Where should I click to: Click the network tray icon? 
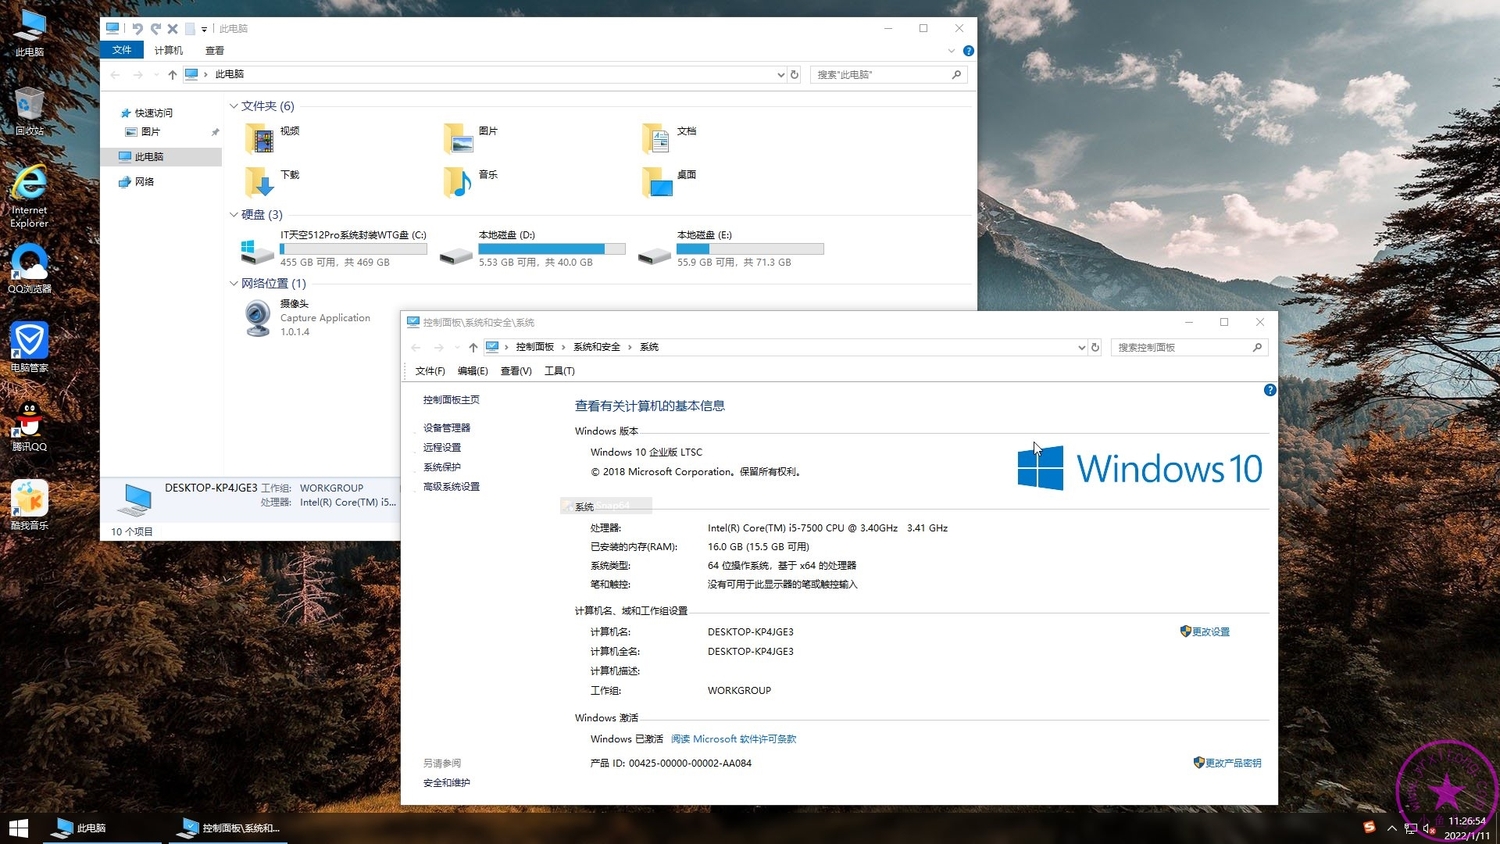(1411, 828)
